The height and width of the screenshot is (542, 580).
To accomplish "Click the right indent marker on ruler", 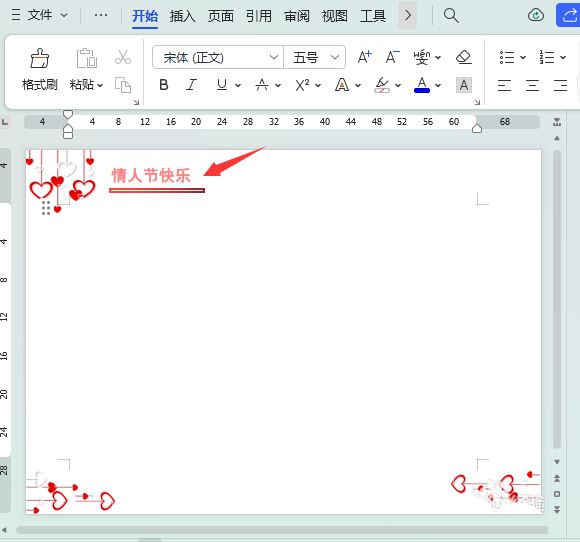I will coord(477,128).
